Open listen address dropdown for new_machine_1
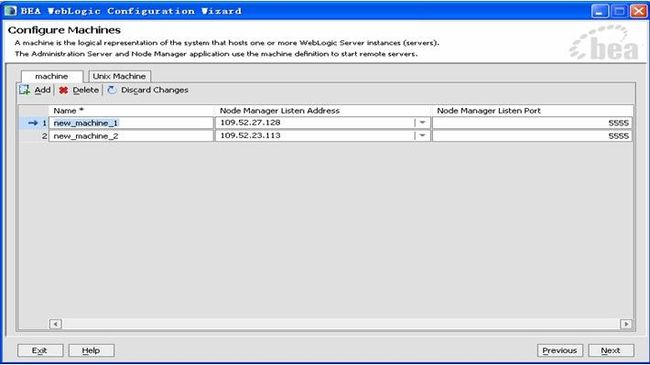The height and width of the screenshot is (365, 650). [x=422, y=123]
